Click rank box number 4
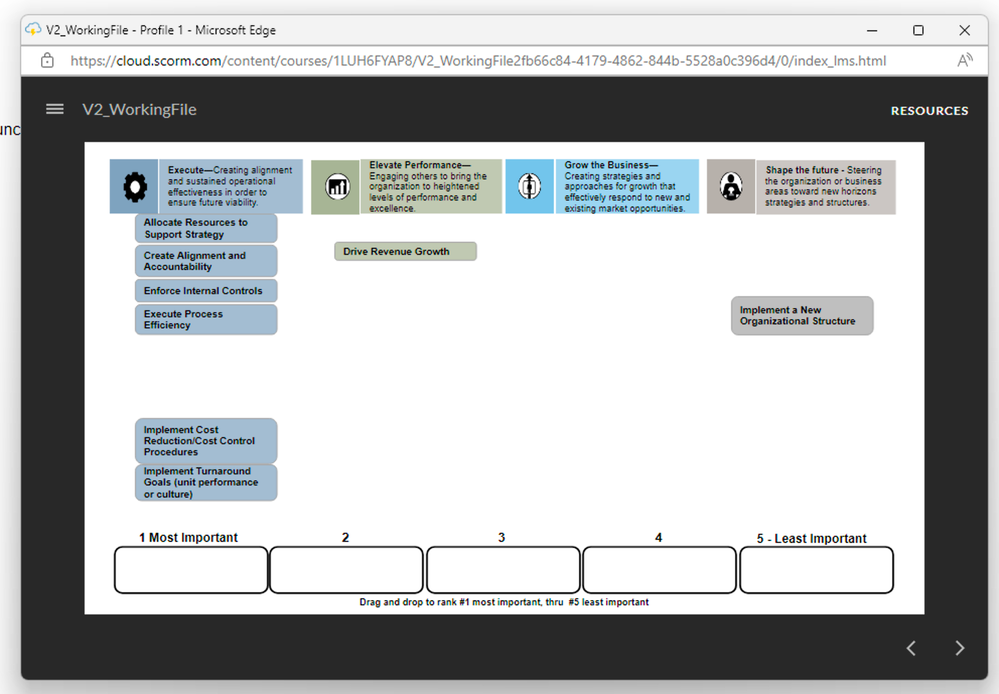This screenshot has width=999, height=694. coord(659,570)
